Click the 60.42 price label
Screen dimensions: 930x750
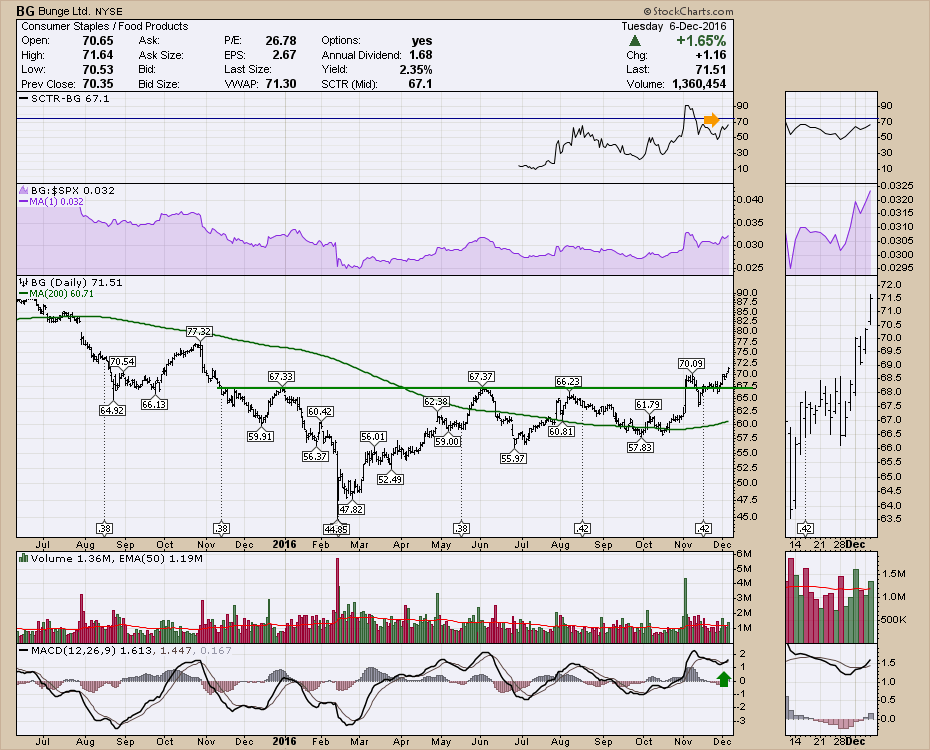tap(320, 411)
